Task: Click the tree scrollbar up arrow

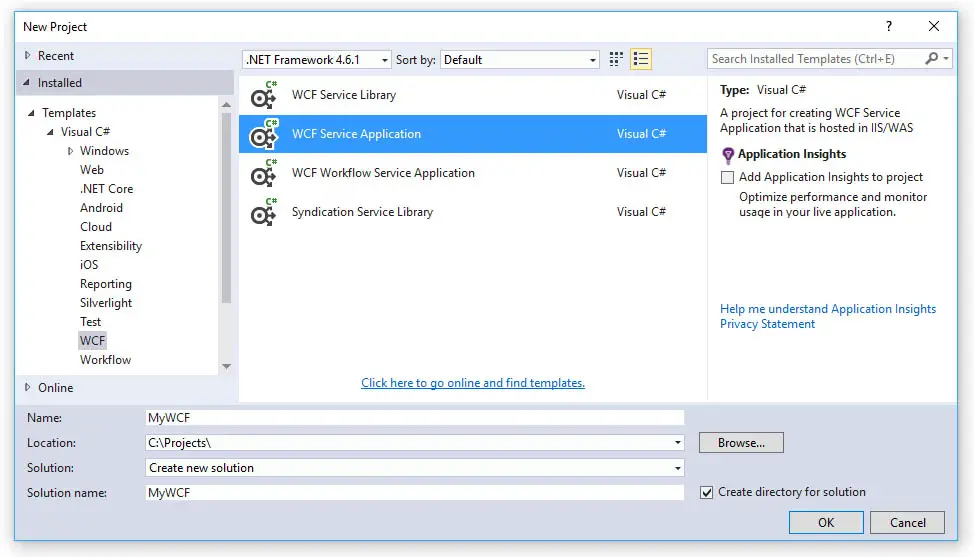Action: click(x=226, y=104)
